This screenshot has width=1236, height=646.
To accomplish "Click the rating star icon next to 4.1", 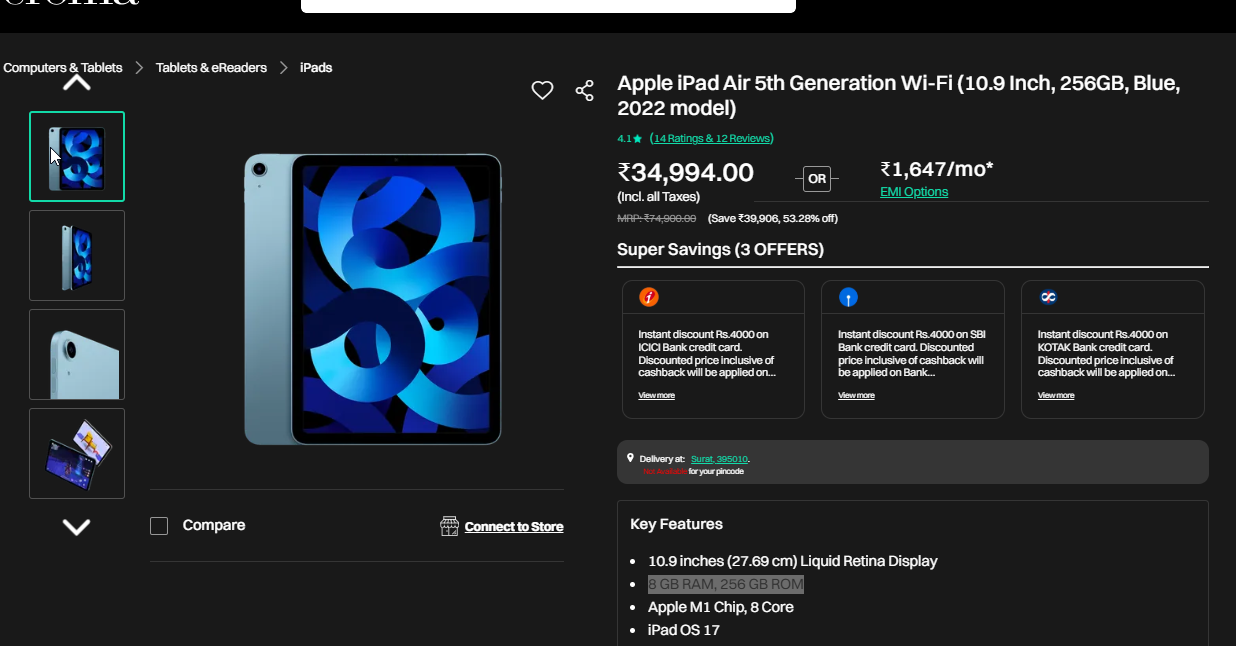I will tap(638, 139).
